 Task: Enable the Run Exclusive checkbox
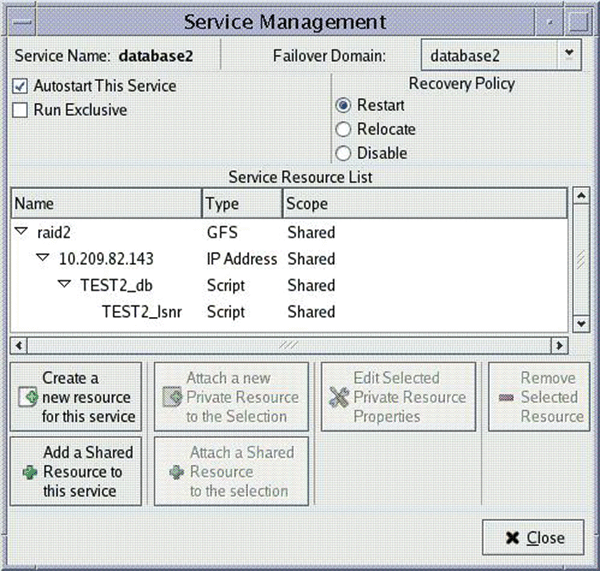pos(20,110)
